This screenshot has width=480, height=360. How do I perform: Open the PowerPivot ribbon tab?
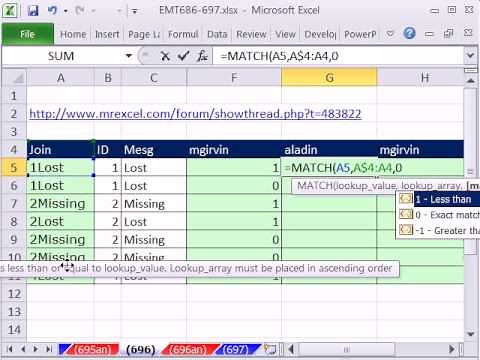pos(360,34)
